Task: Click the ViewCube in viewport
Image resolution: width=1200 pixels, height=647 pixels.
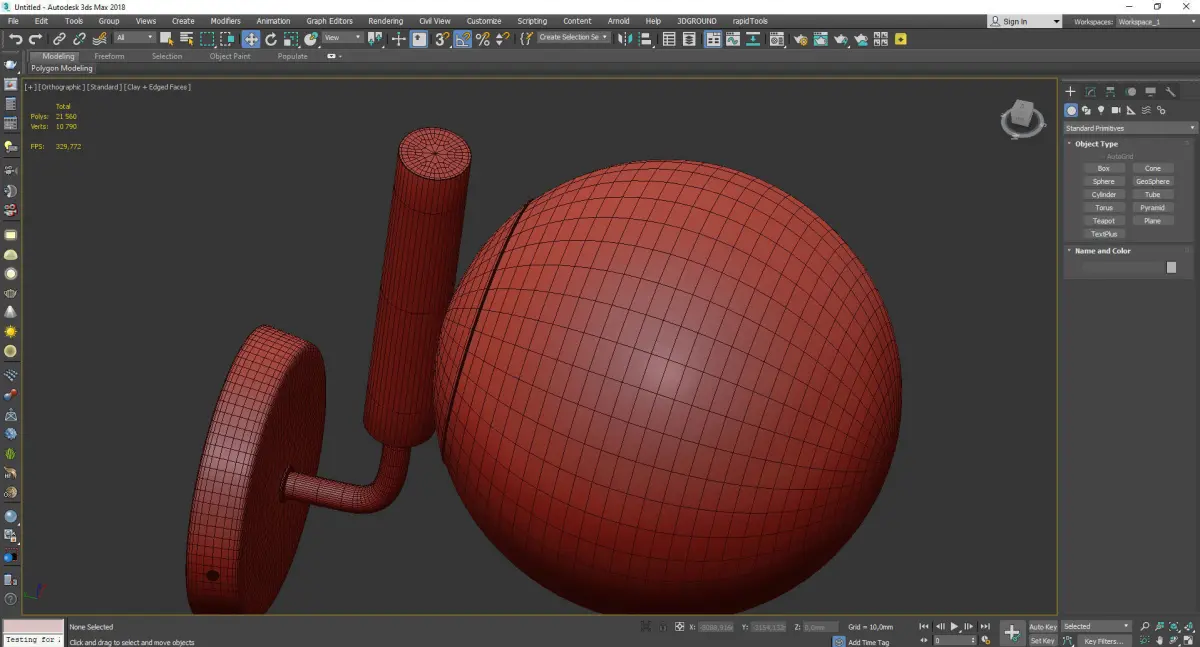Action: [x=1022, y=118]
